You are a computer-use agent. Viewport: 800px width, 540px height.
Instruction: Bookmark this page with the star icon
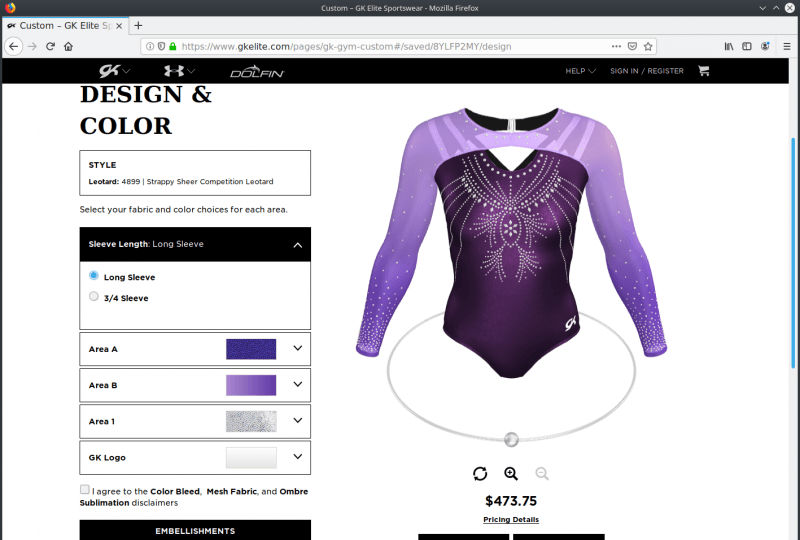648,46
